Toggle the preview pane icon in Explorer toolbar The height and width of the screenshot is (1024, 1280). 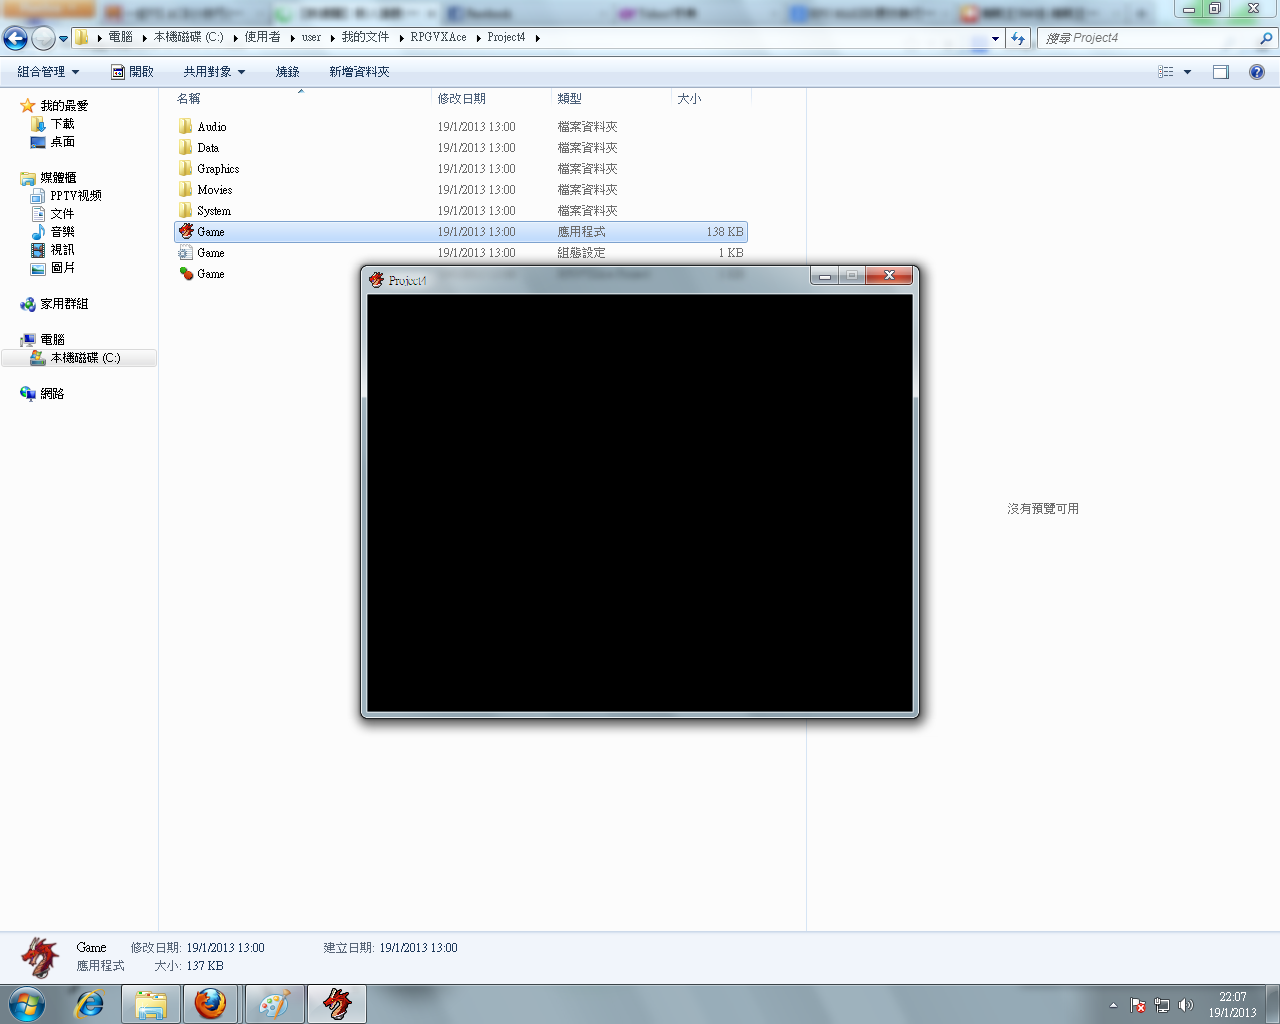coord(1221,72)
